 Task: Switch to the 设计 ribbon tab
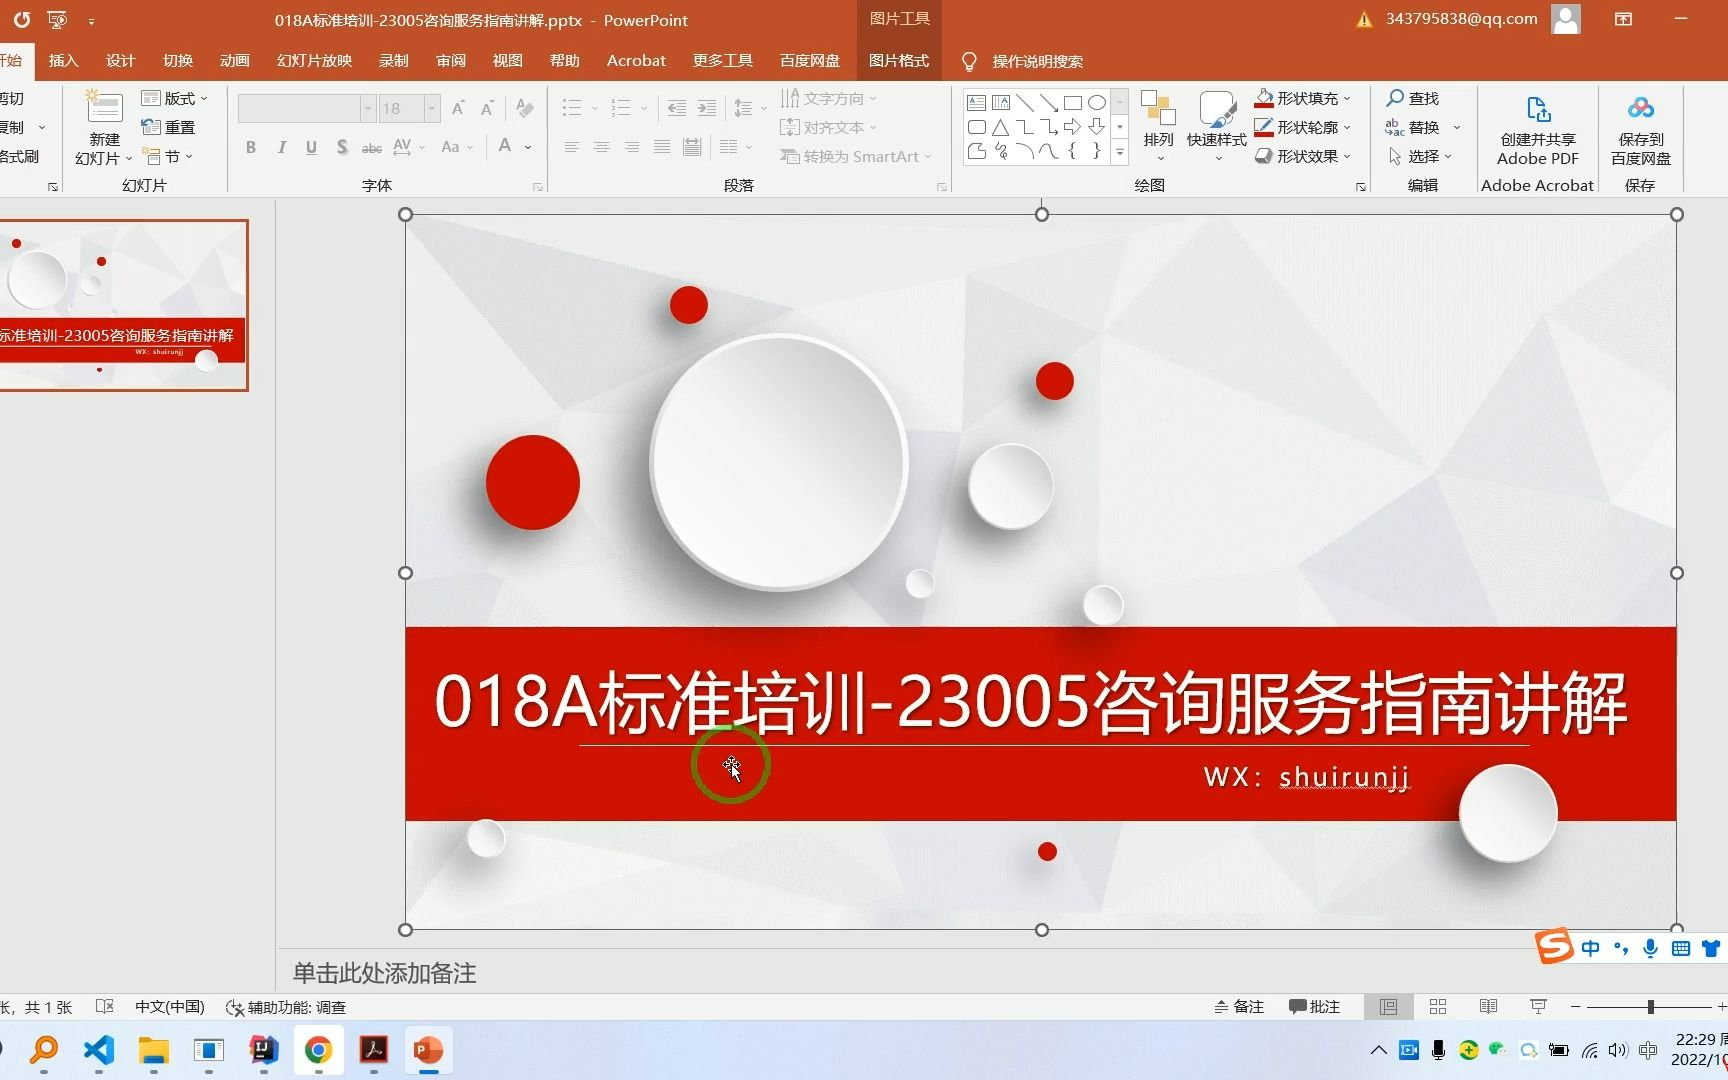click(120, 60)
